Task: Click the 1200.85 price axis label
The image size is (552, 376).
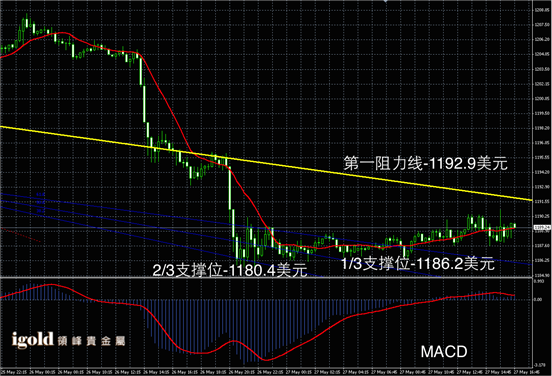Action: (x=542, y=99)
